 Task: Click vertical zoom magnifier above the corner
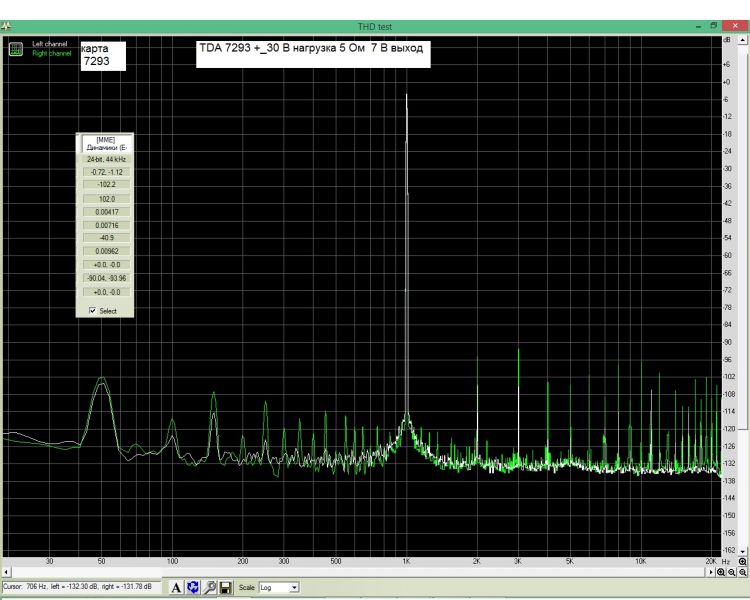click(x=743, y=561)
